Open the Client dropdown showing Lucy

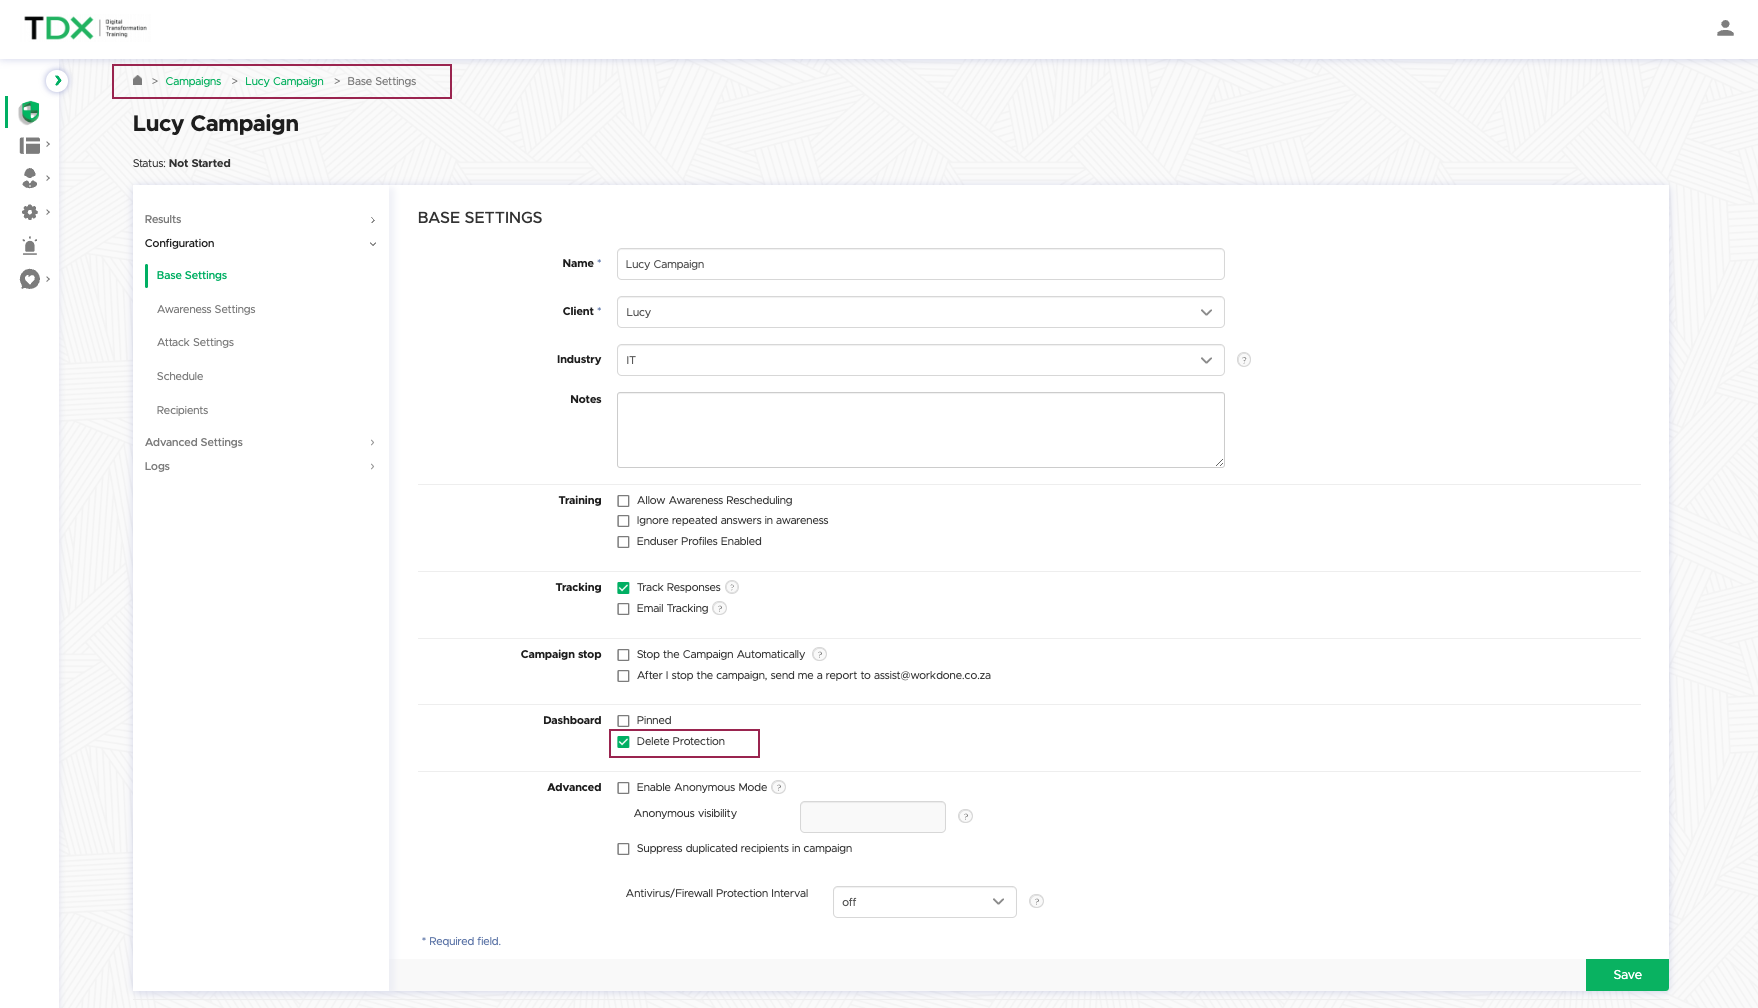coord(920,312)
